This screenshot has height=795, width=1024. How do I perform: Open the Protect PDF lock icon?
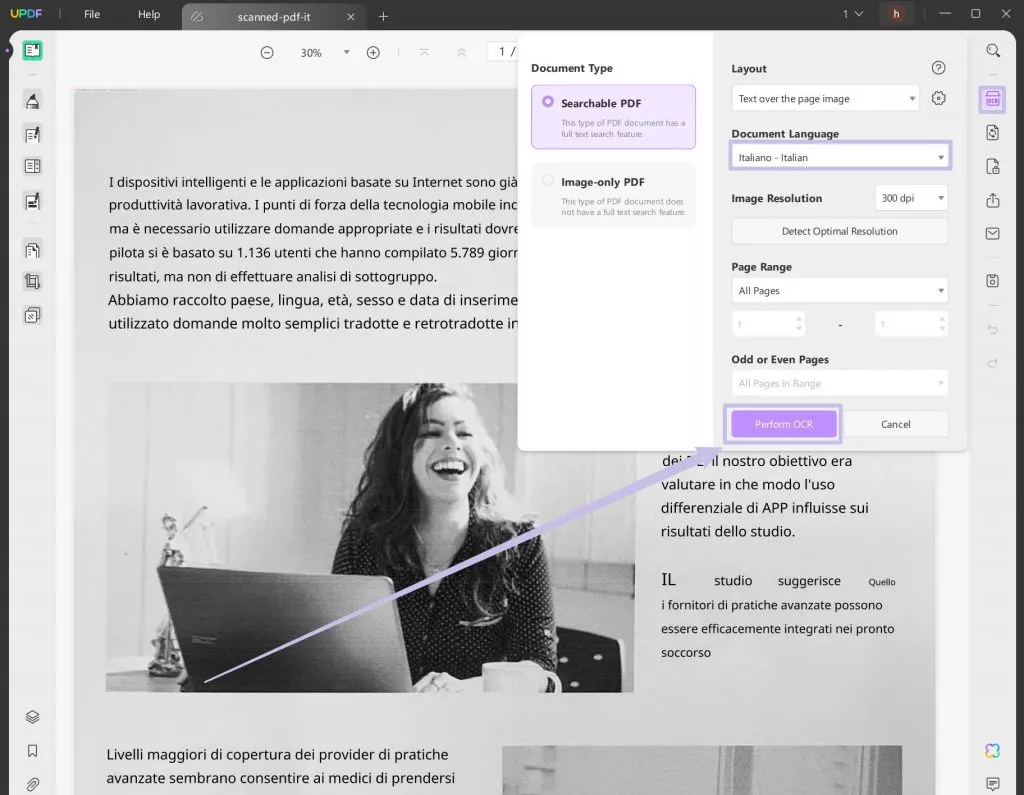(993, 167)
